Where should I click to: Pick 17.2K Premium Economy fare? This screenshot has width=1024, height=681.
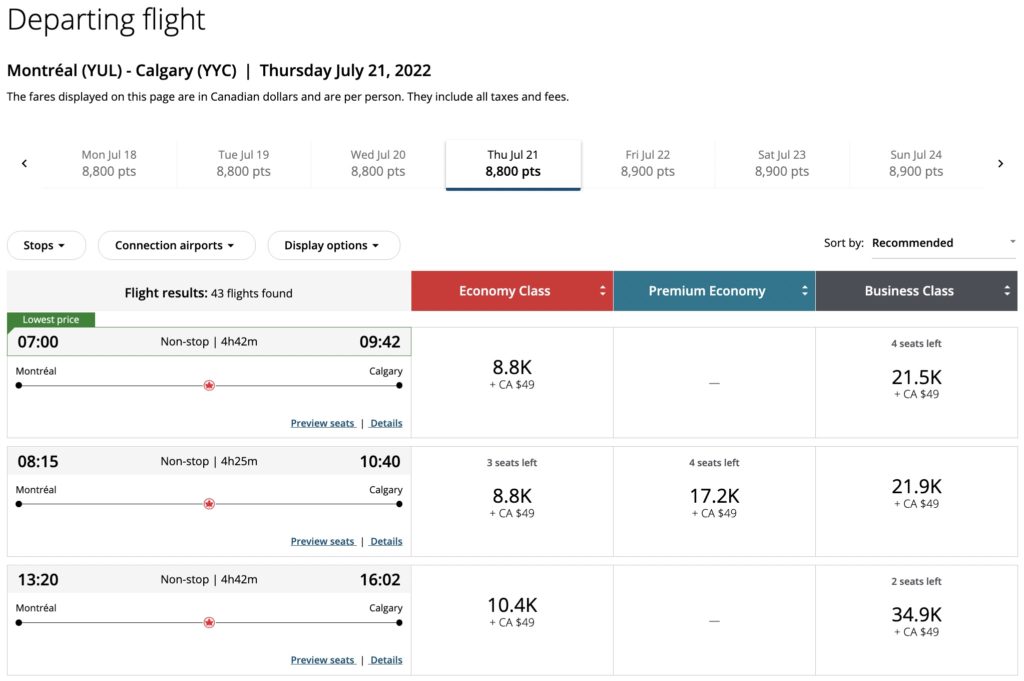click(x=714, y=502)
